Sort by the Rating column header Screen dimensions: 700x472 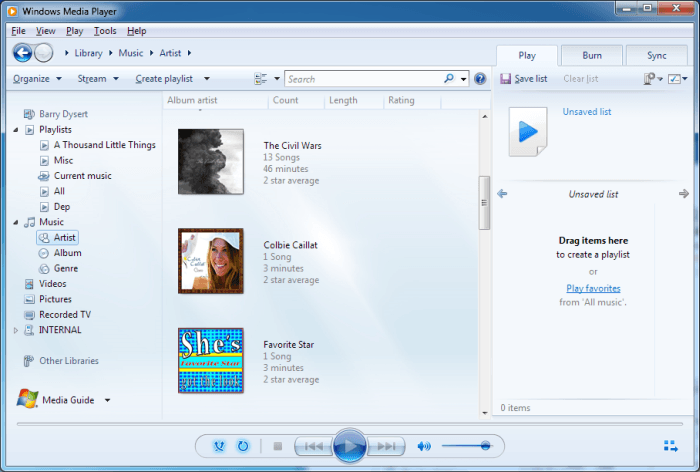click(412, 100)
